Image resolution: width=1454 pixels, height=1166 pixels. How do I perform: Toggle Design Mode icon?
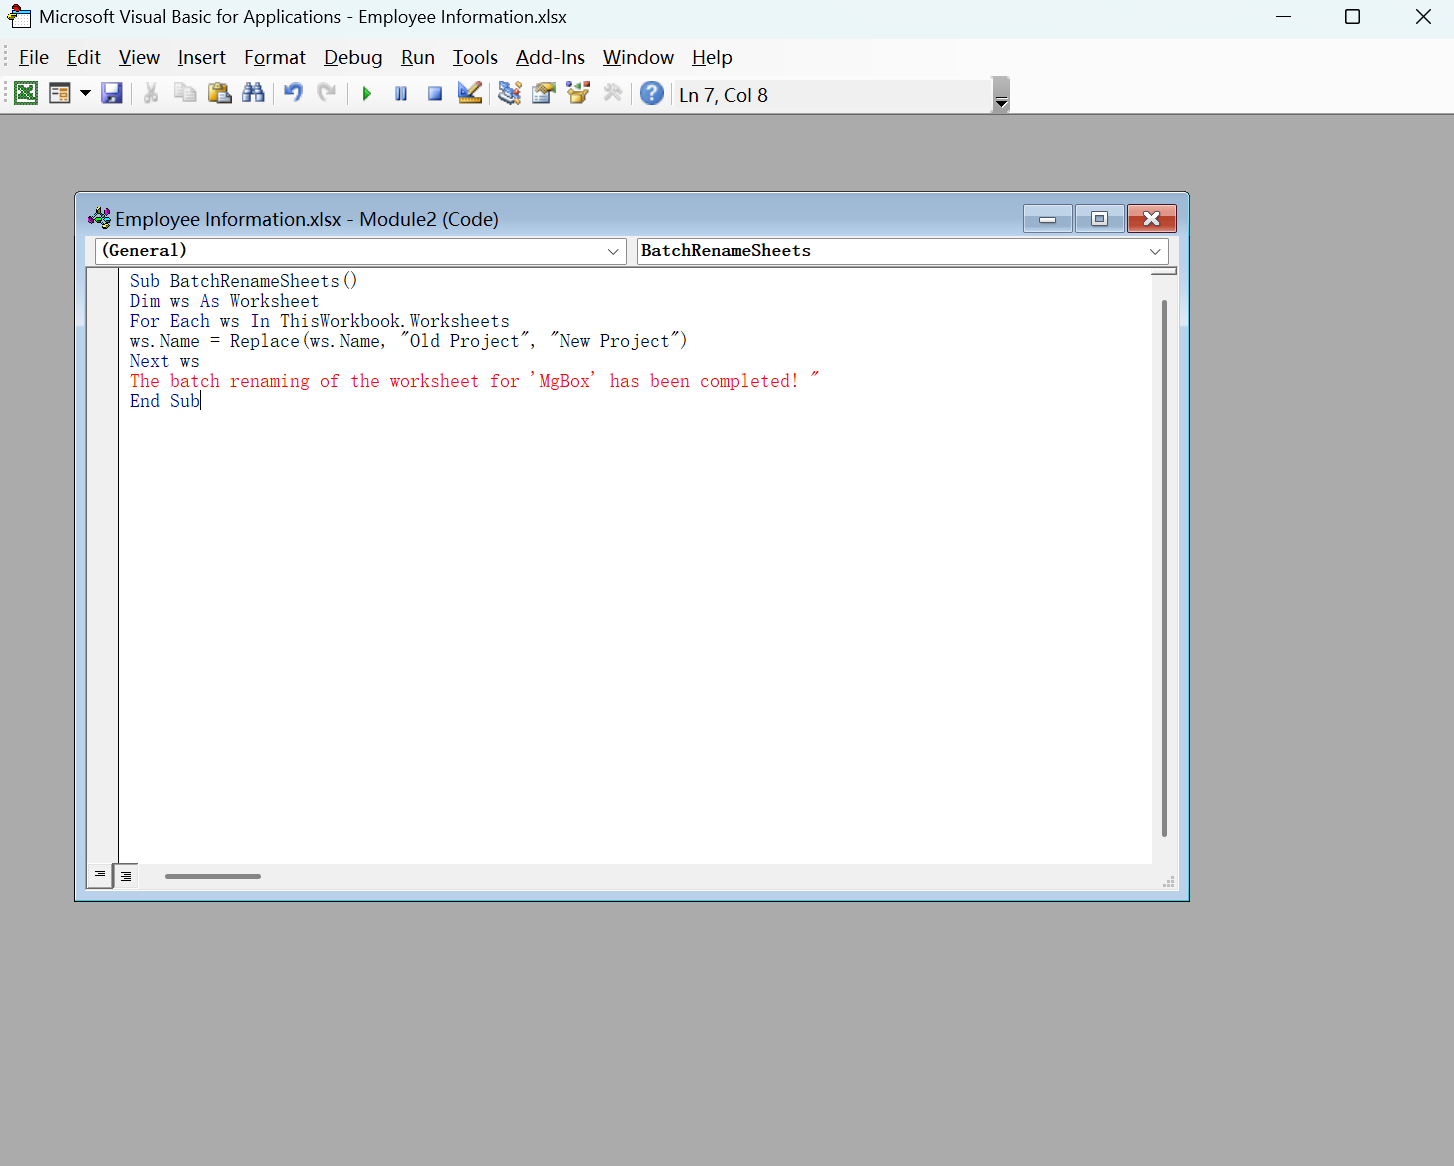click(x=470, y=94)
